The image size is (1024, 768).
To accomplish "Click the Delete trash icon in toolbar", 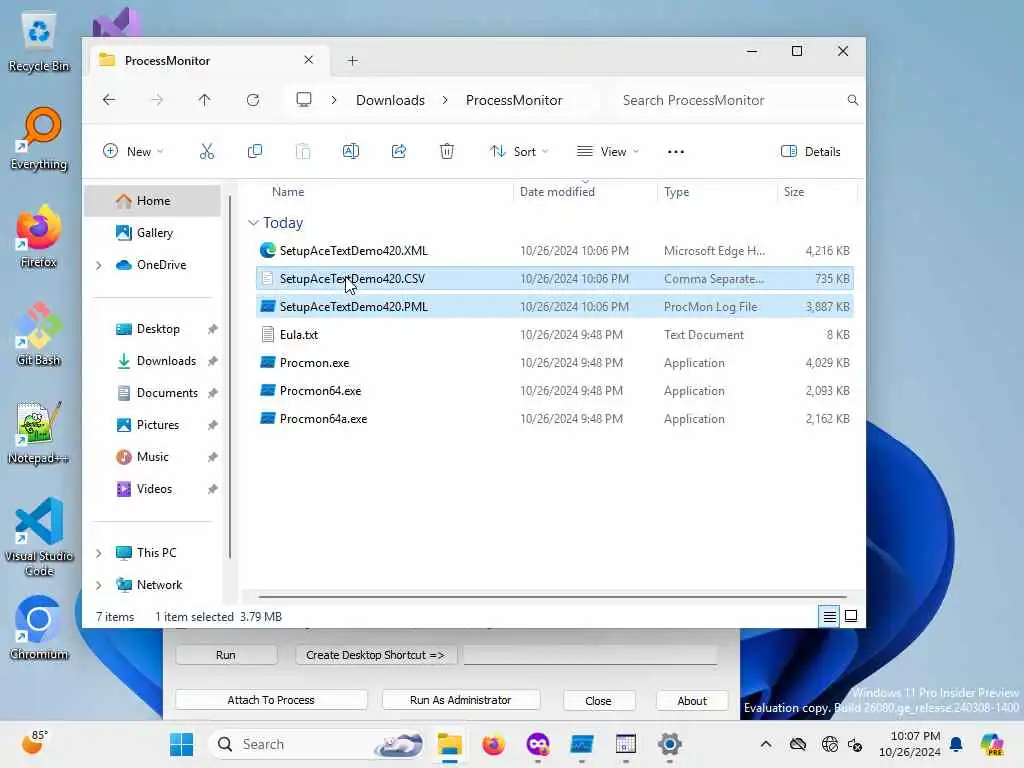I will [x=447, y=152].
